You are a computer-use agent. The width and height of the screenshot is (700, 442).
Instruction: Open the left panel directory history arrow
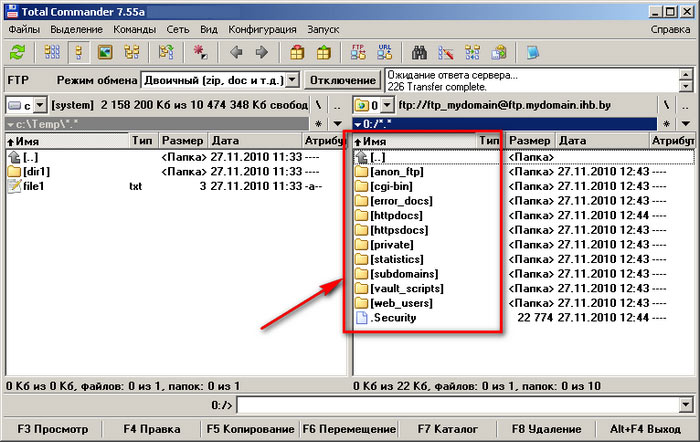pyautogui.click(x=338, y=124)
